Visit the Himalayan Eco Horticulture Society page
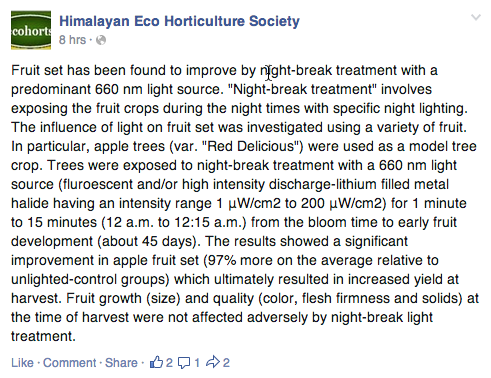This screenshot has height=378, width=491. (179, 21)
